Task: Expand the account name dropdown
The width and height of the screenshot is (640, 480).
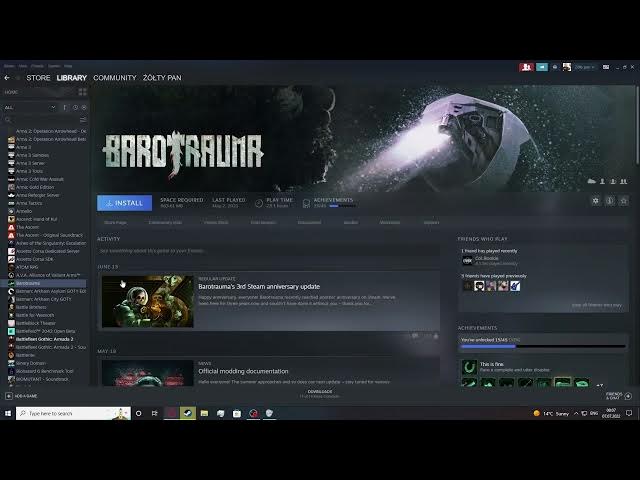Action: coord(584,67)
